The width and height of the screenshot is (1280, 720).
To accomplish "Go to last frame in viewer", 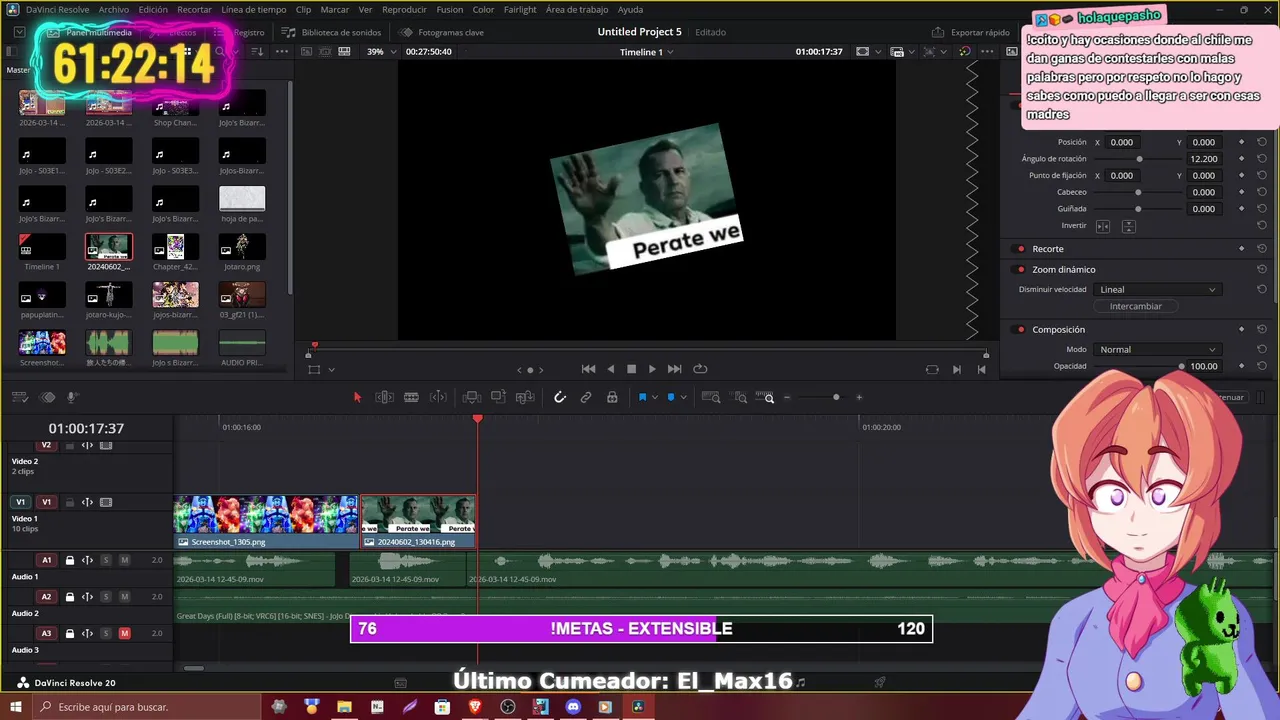I will [674, 369].
